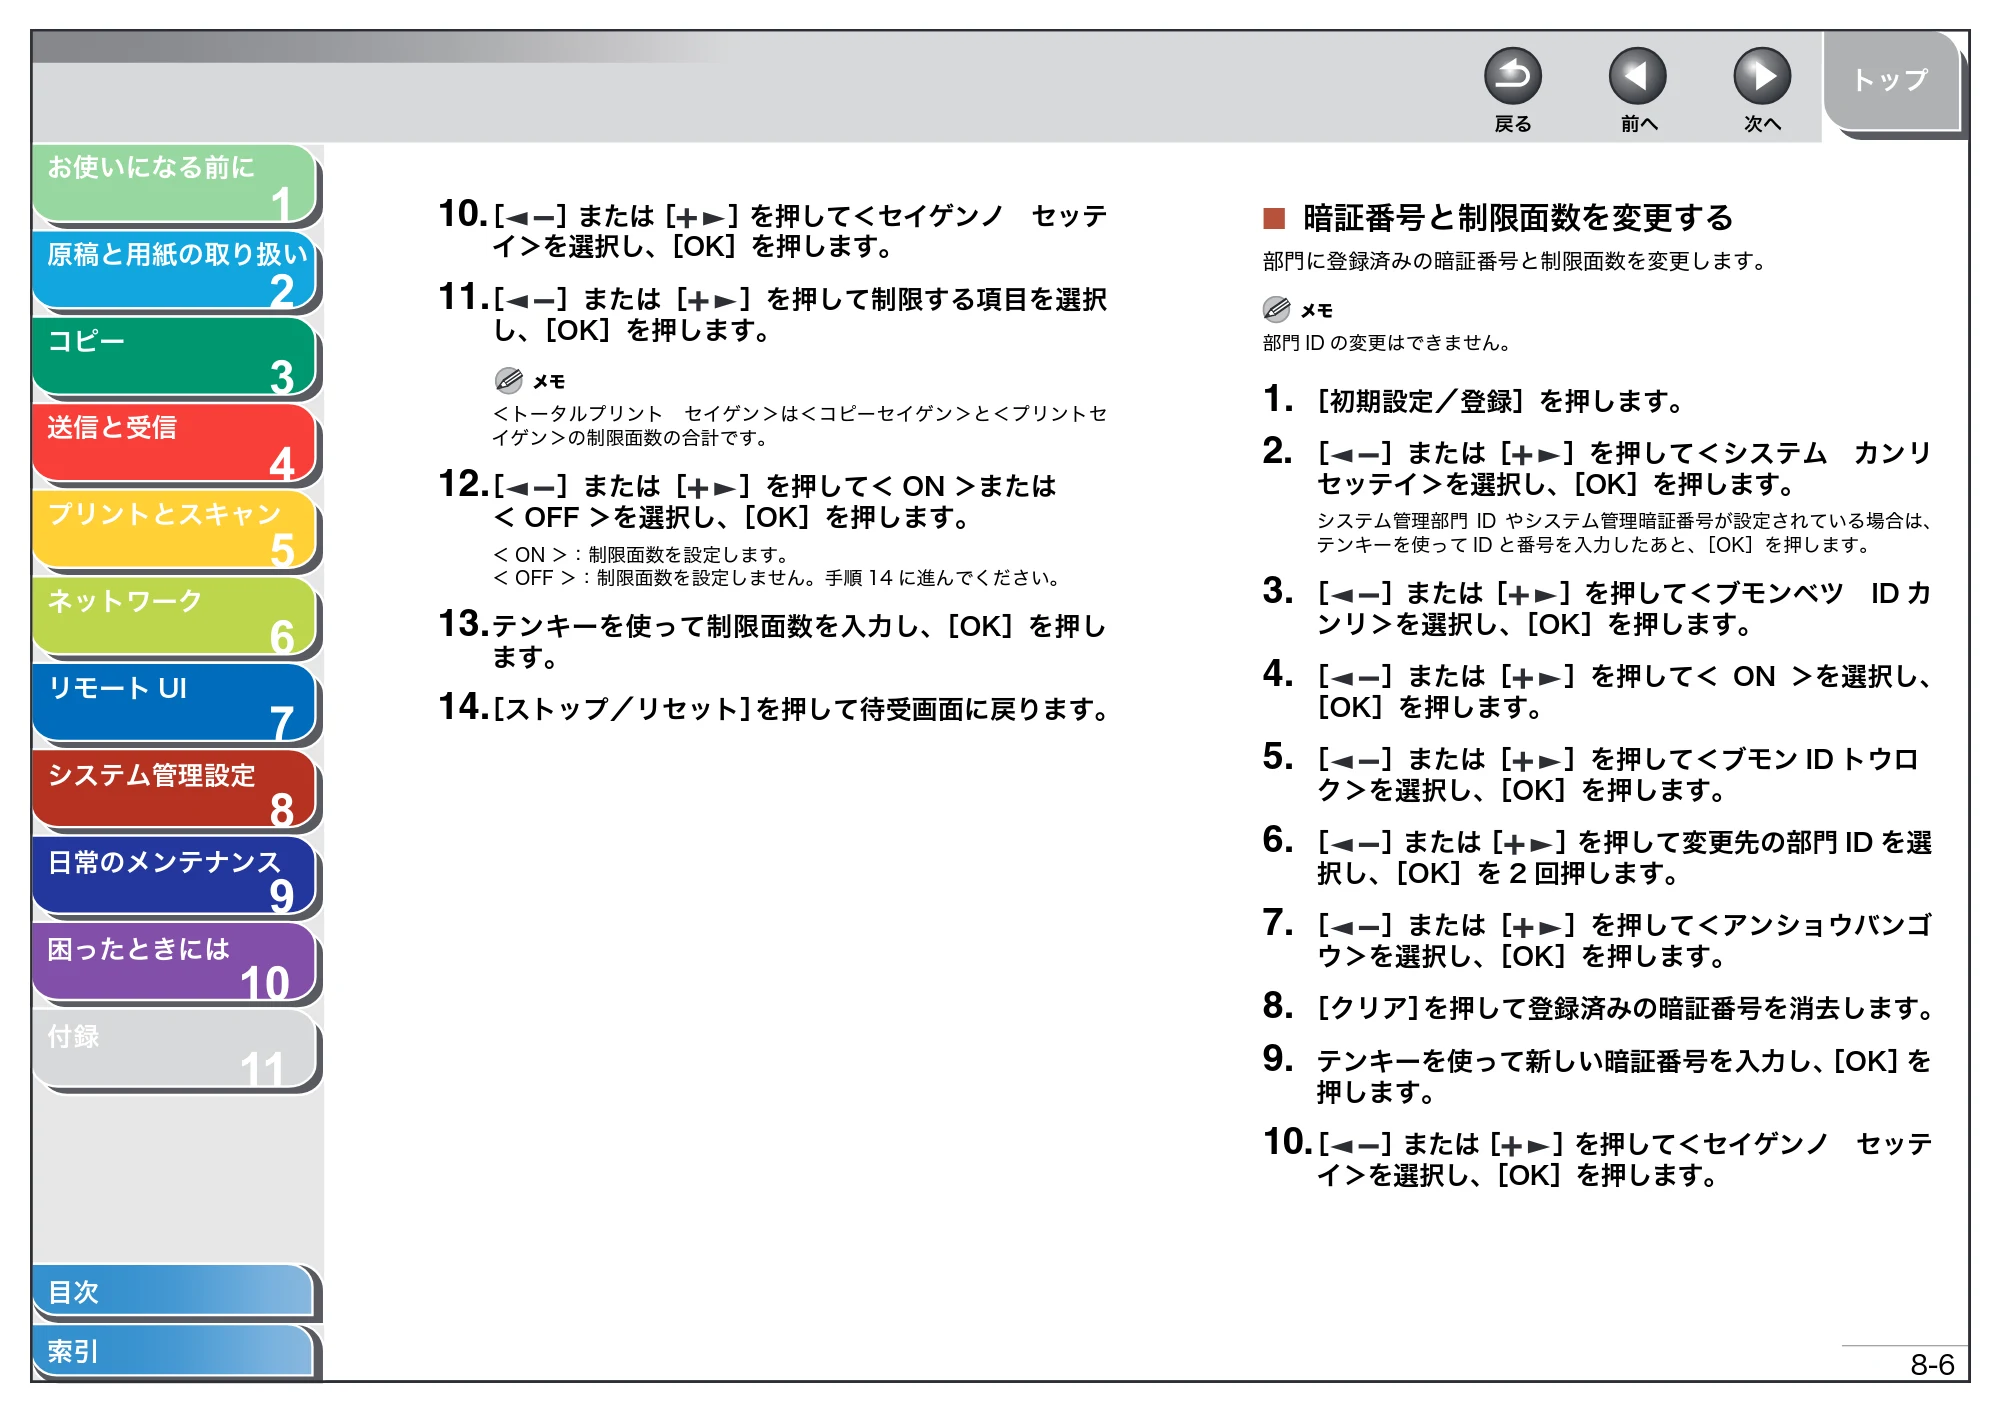Image resolution: width=2000 pixels, height=1414 pixels.
Task: Open chapter 6 ネットワーク
Action: click(175, 618)
